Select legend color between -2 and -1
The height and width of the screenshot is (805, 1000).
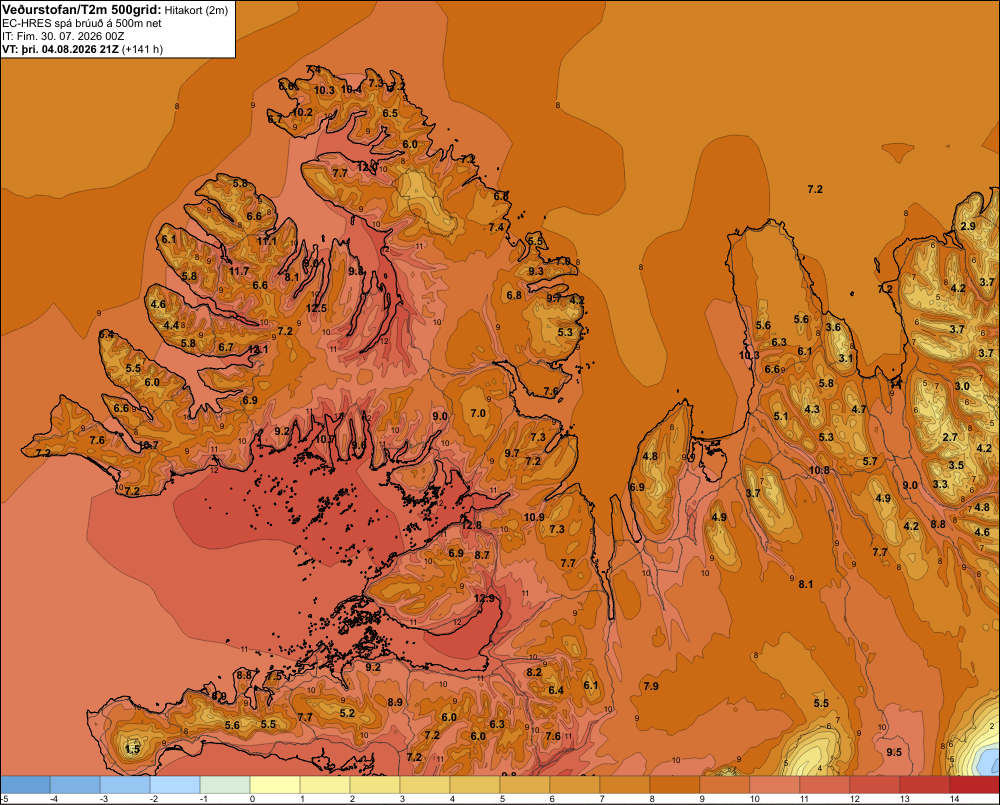[175, 784]
